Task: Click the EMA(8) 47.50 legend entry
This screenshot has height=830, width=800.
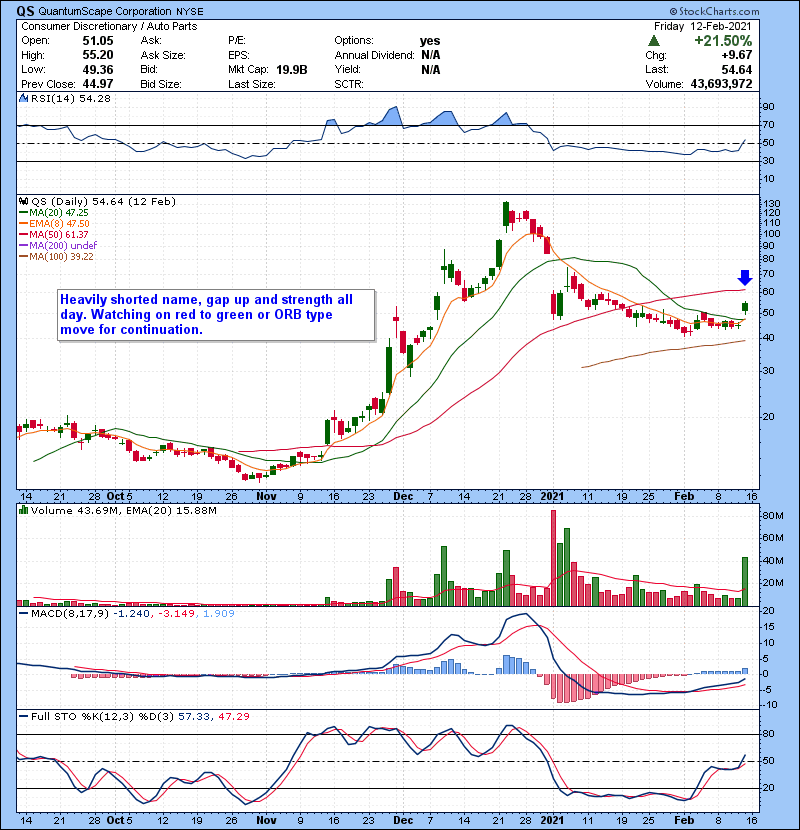Action: point(55,224)
